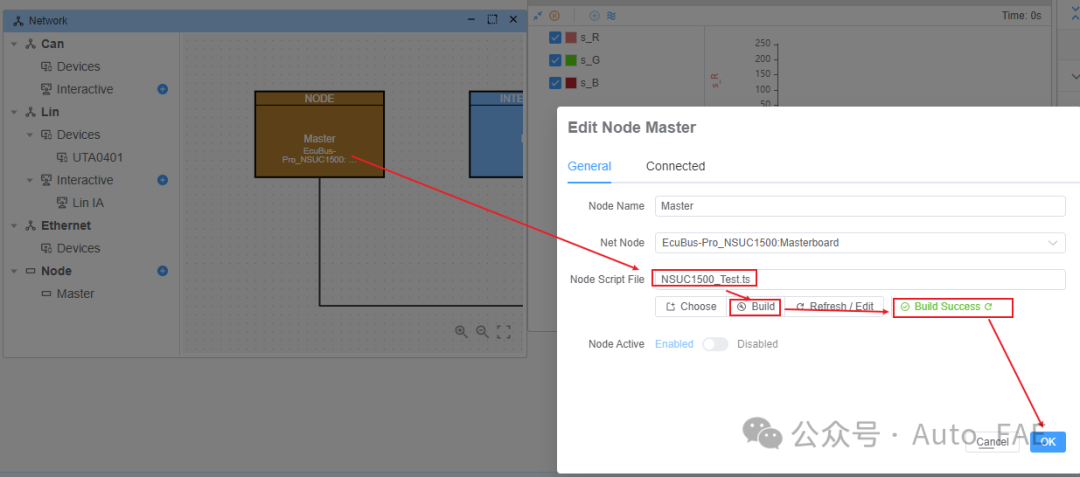Collapse the Can tree section

(14, 44)
